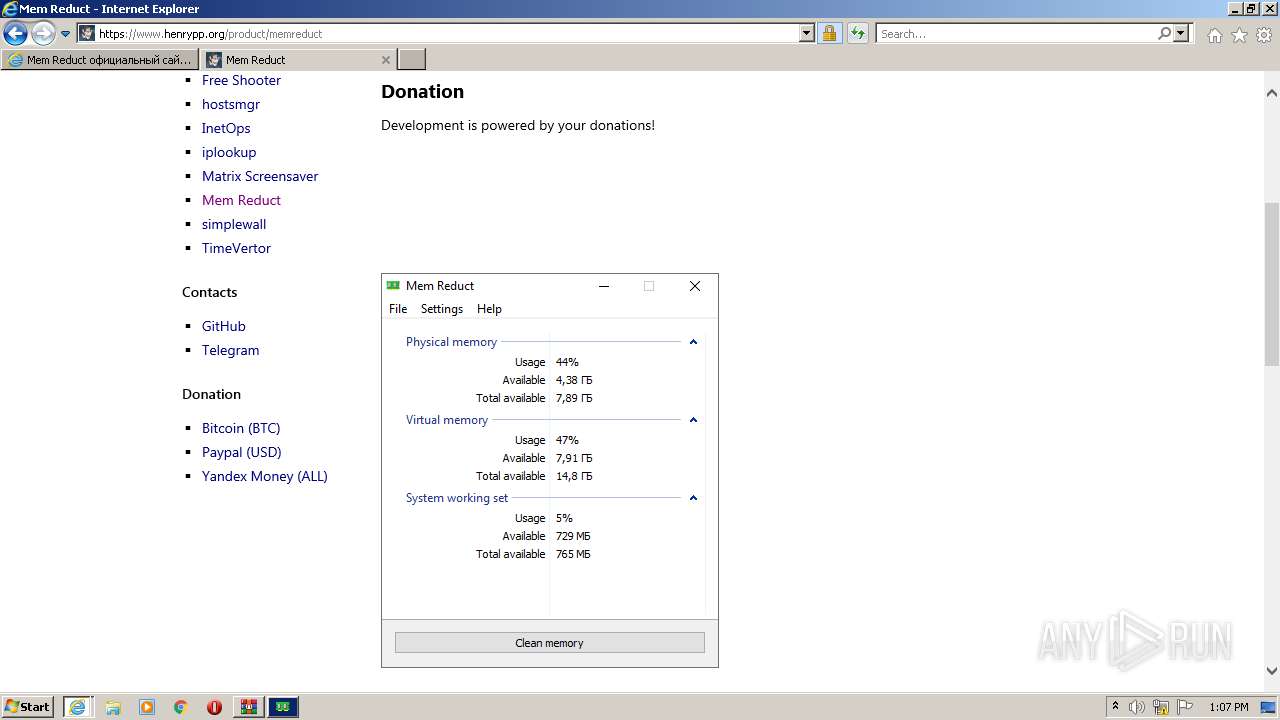
Task: Open the Matrix Screensaver link
Action: tap(260, 176)
